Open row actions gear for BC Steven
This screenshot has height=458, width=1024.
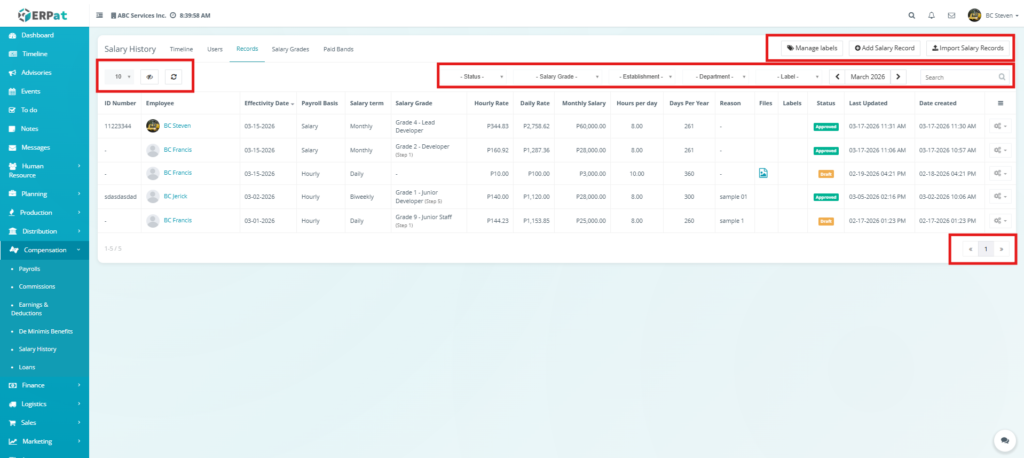coord(1000,126)
